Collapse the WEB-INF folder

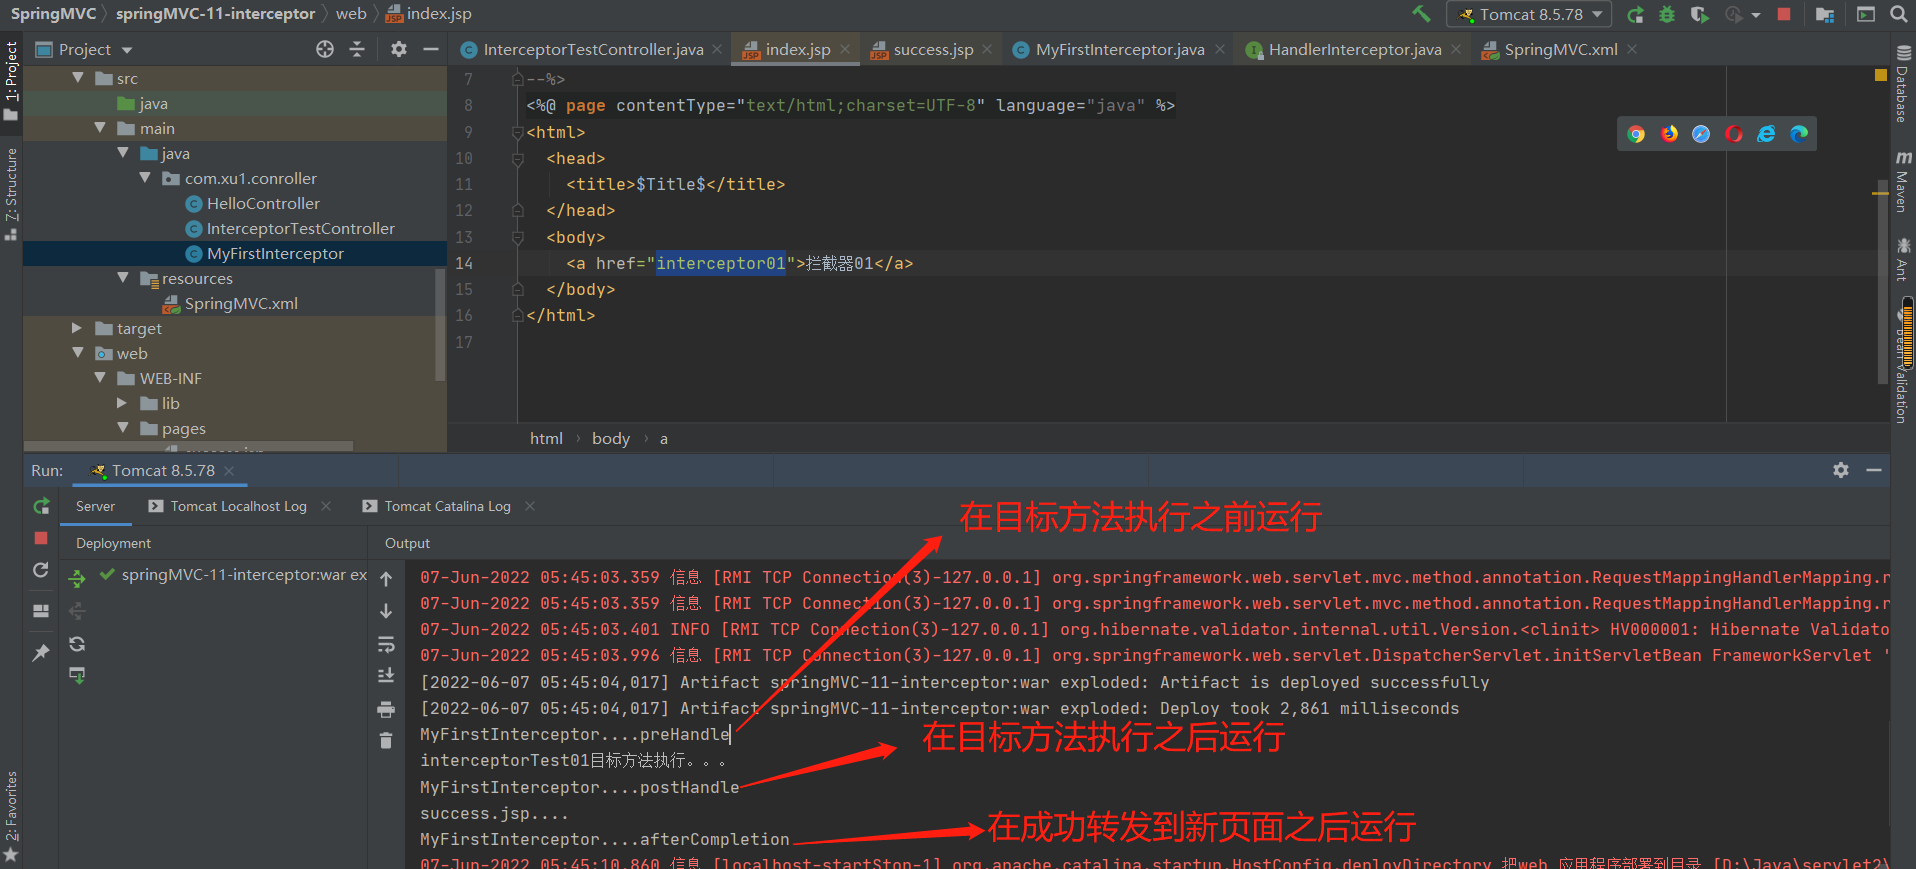tap(100, 378)
